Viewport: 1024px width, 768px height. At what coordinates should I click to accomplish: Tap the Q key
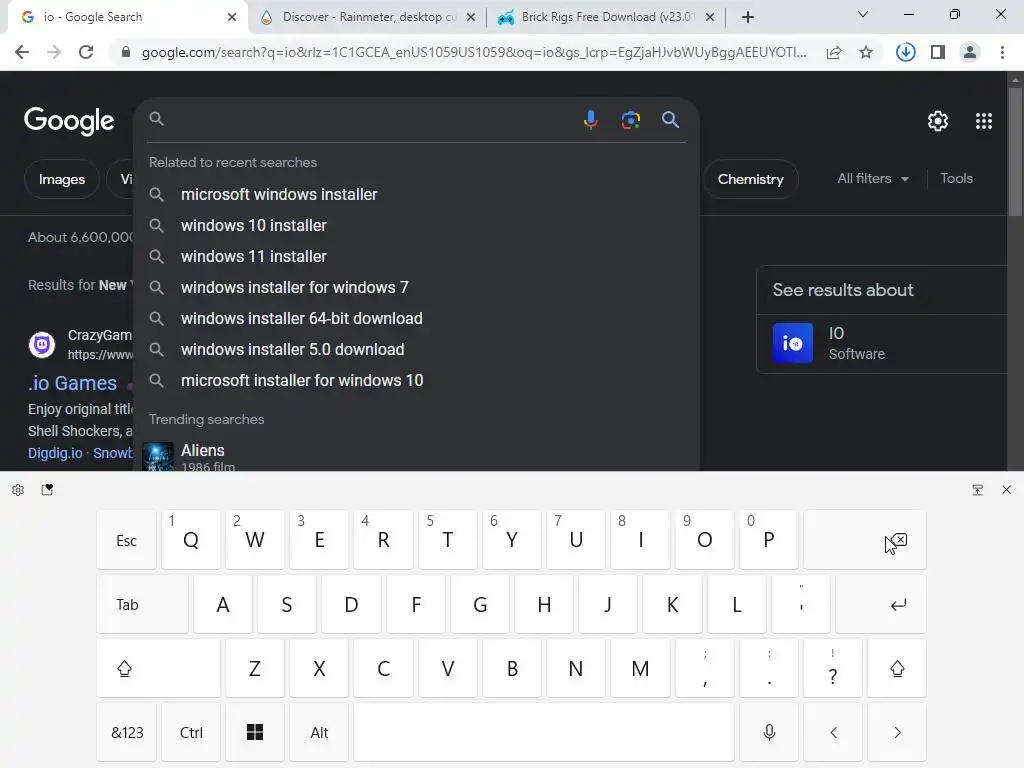(x=191, y=540)
